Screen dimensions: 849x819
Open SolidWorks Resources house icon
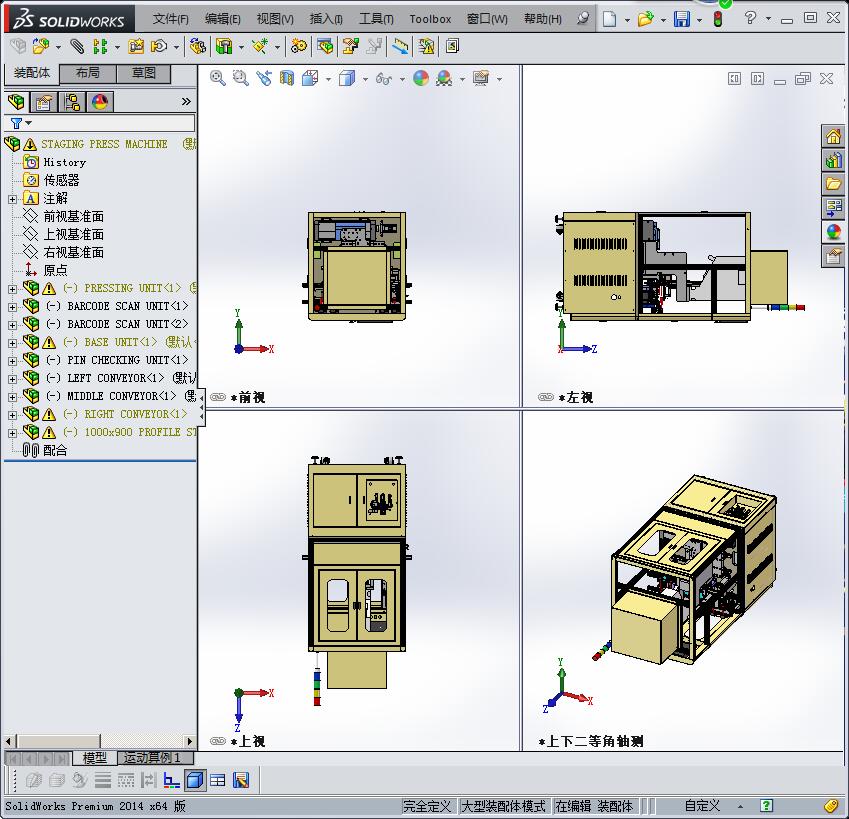[833, 136]
